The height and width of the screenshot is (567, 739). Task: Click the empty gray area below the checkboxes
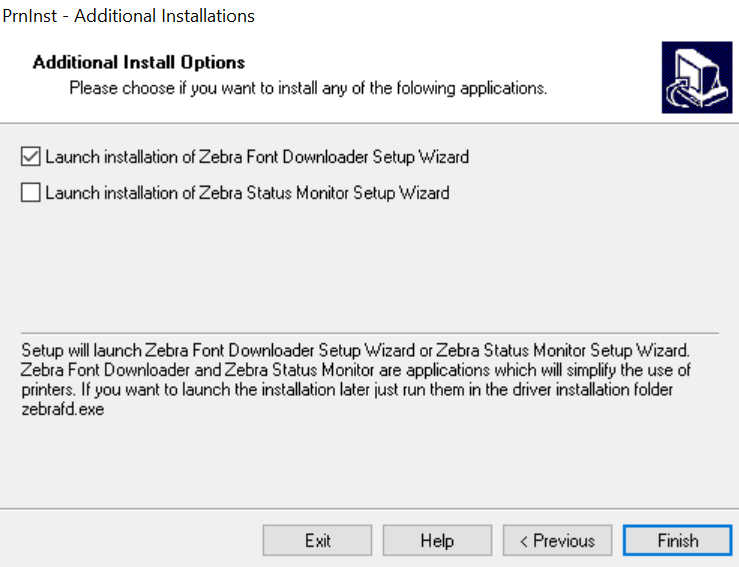click(369, 265)
